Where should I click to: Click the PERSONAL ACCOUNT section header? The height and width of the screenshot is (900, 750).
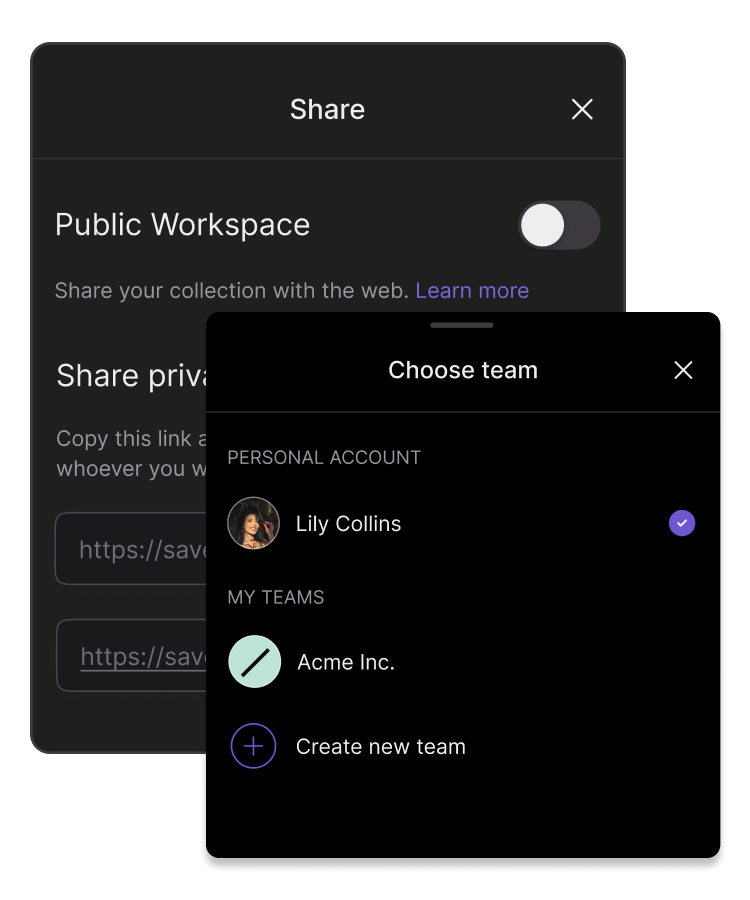pos(324,458)
